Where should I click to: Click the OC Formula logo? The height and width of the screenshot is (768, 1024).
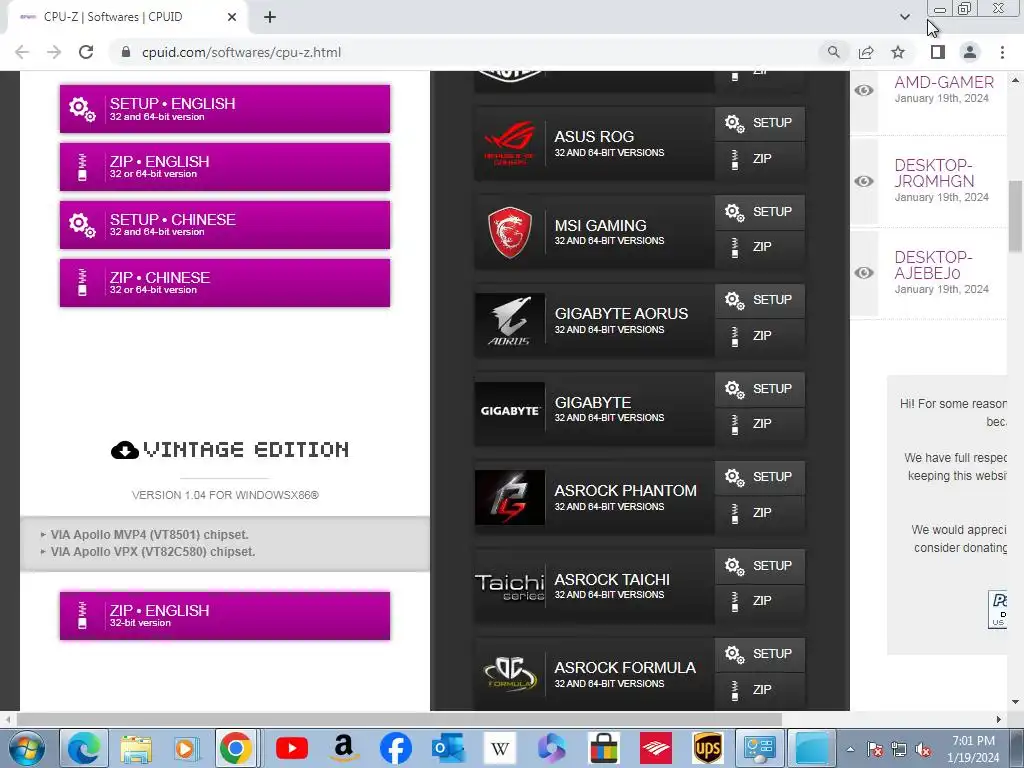point(509,675)
